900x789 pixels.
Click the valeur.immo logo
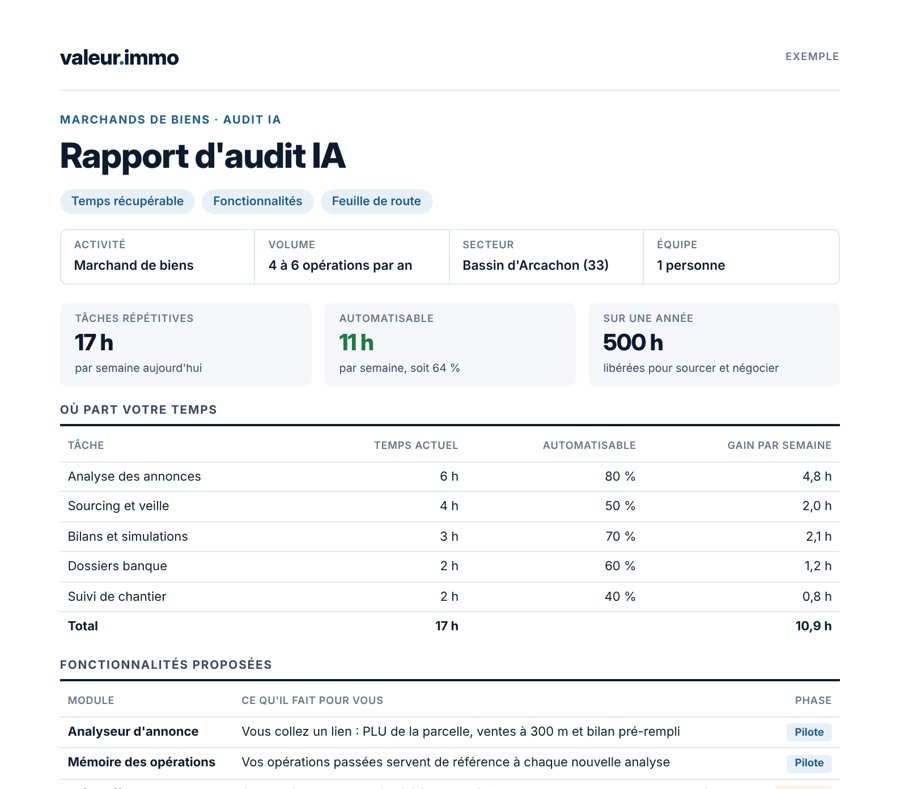pyautogui.click(x=119, y=57)
